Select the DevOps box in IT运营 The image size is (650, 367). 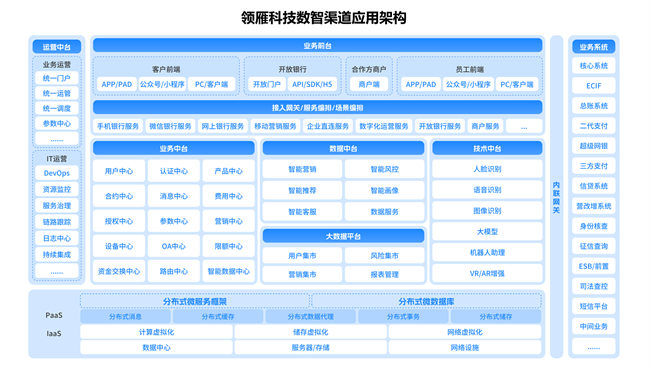pyautogui.click(x=57, y=173)
